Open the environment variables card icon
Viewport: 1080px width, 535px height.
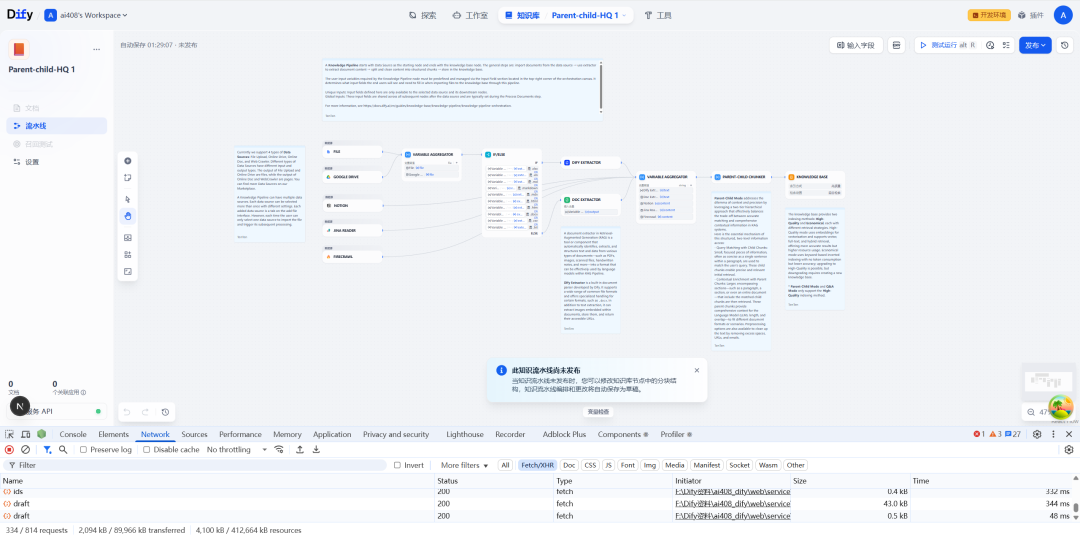pyautogui.click(x=896, y=45)
